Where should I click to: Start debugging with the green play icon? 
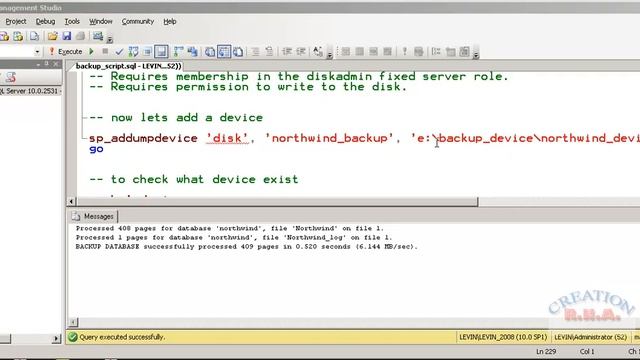(x=91, y=52)
